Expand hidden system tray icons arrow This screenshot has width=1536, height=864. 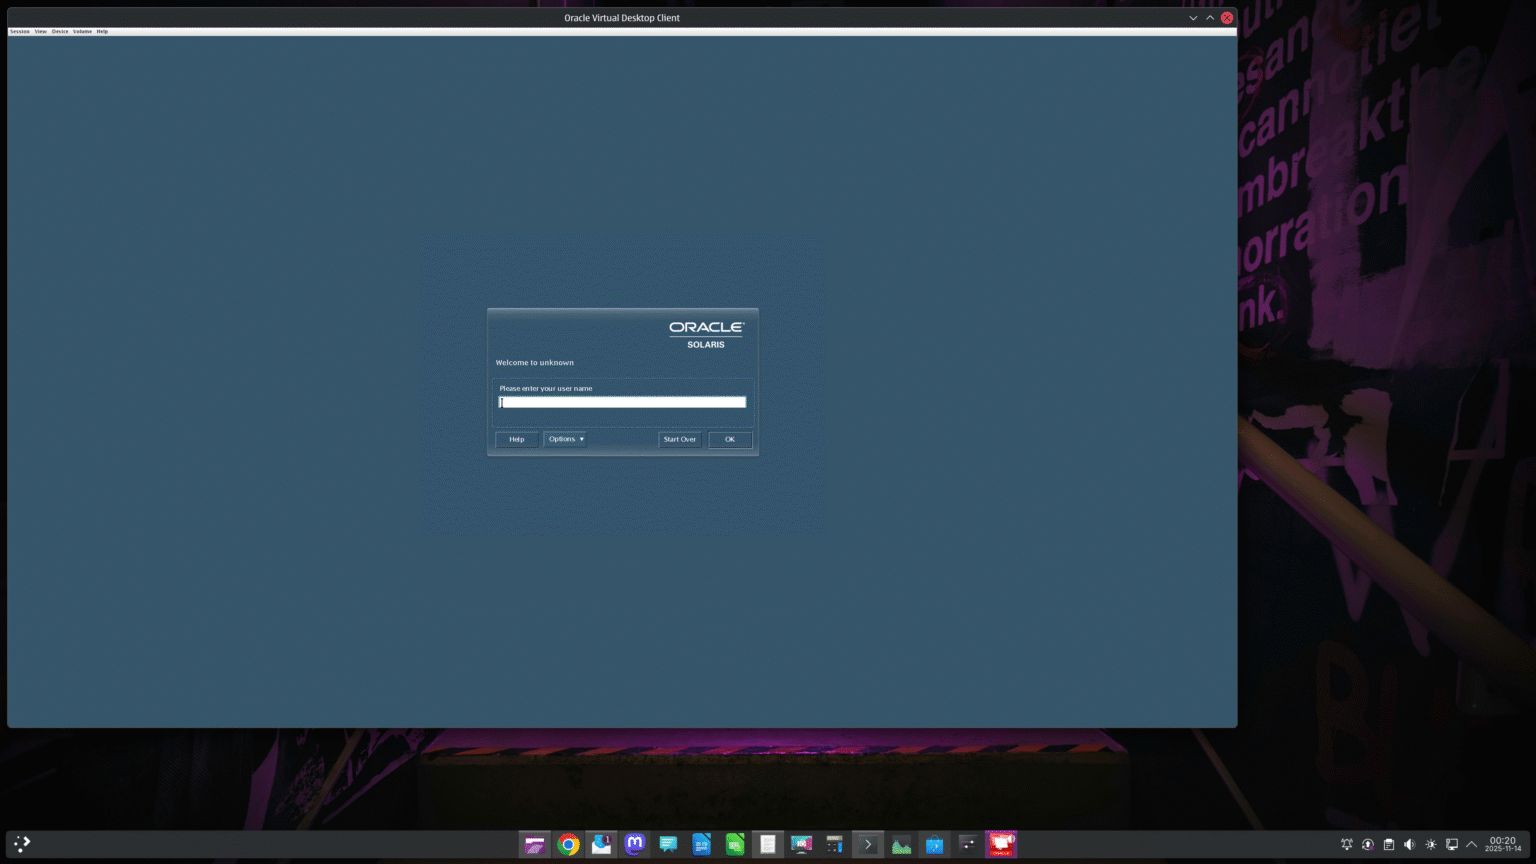(x=1472, y=845)
